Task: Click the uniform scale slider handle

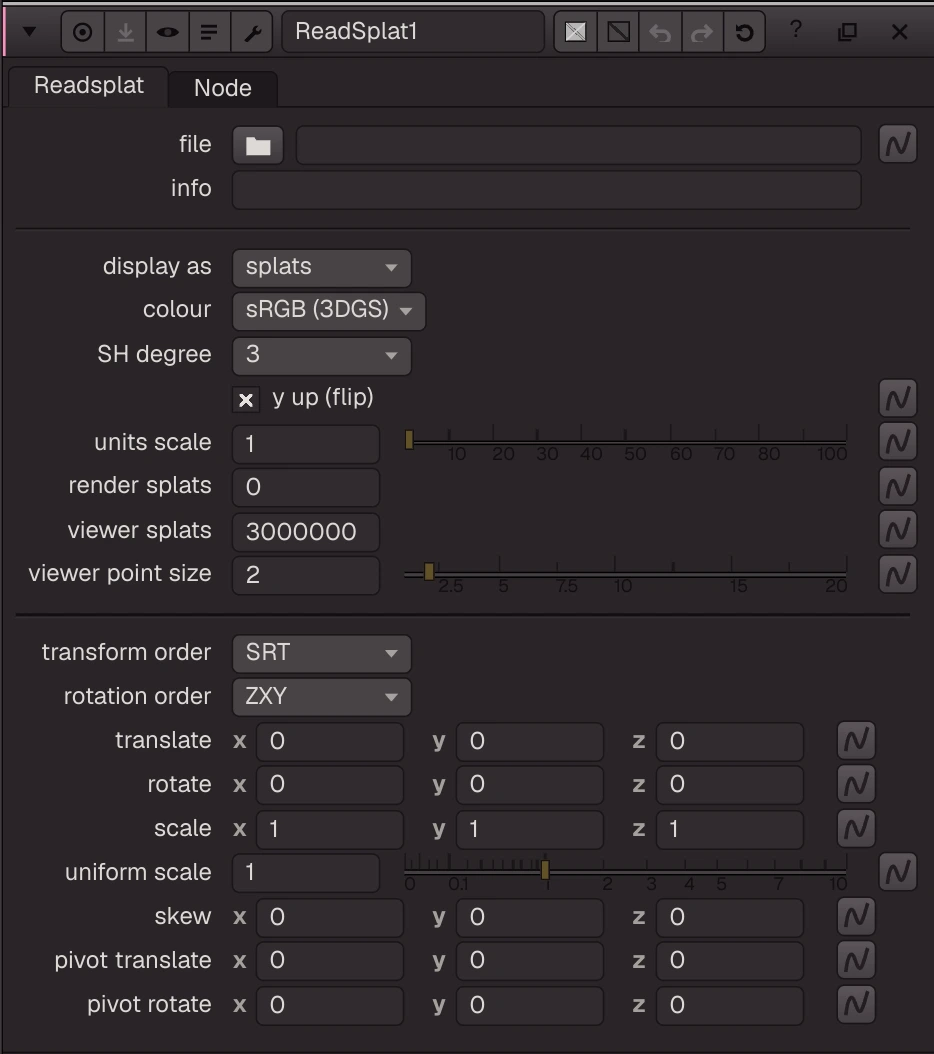Action: point(545,870)
